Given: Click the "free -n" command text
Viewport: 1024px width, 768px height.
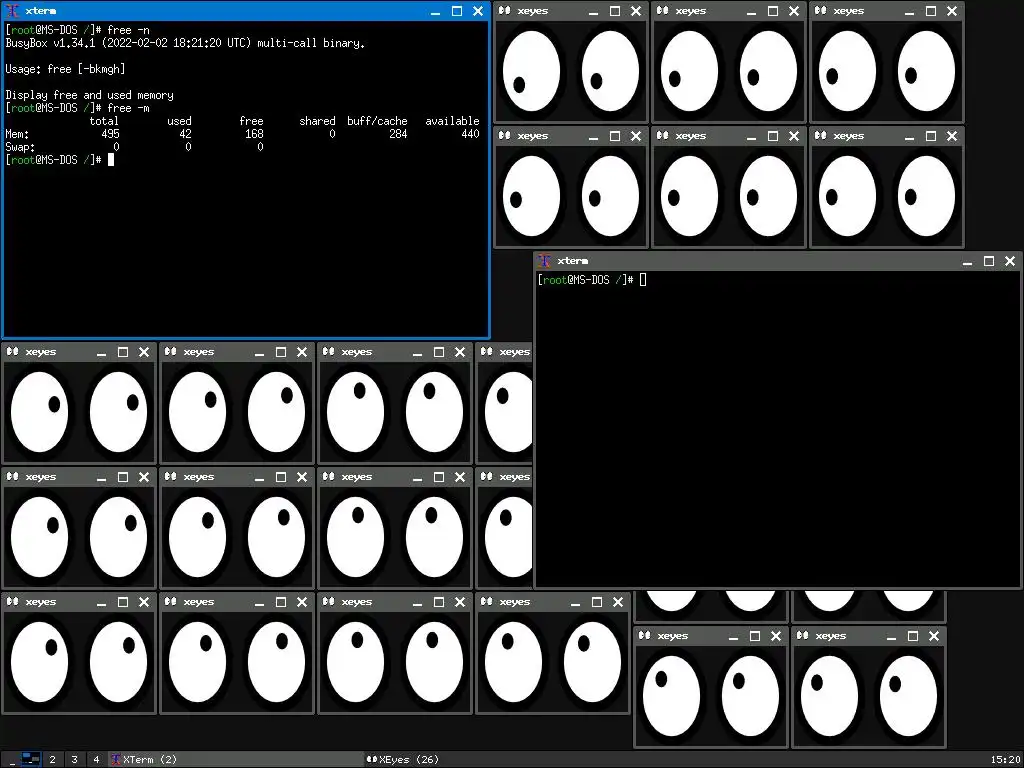Looking at the screenshot, I should [128, 30].
